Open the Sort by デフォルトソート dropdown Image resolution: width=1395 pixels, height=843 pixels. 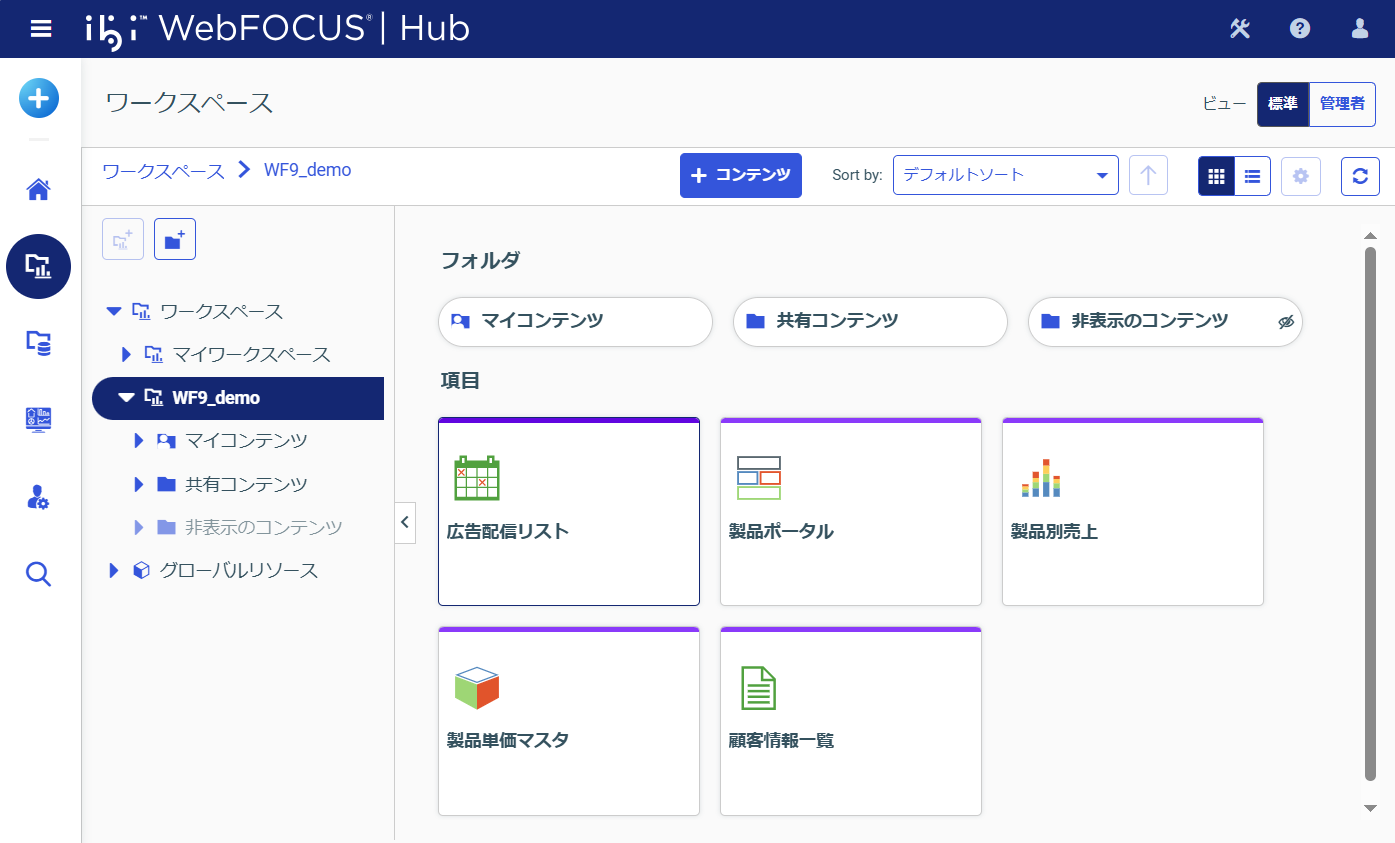[x=1005, y=175]
